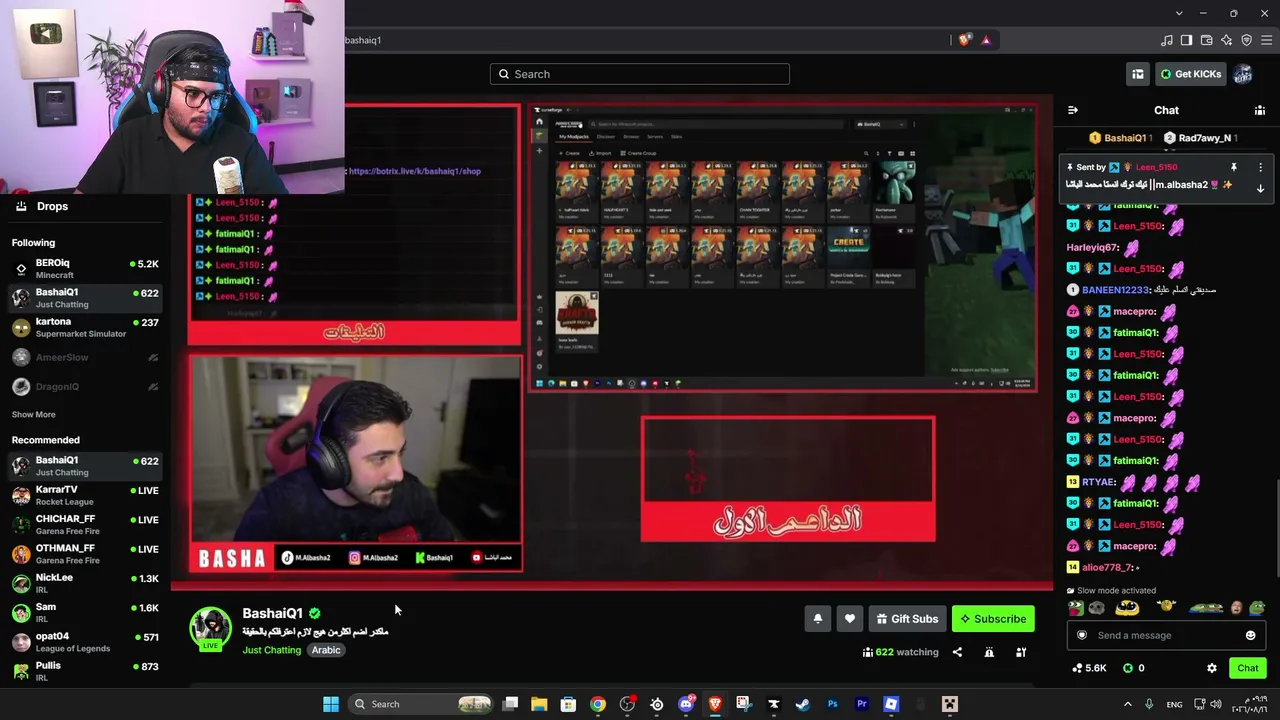Open the Windows Start menu
1280x720 pixels.
(x=331, y=704)
